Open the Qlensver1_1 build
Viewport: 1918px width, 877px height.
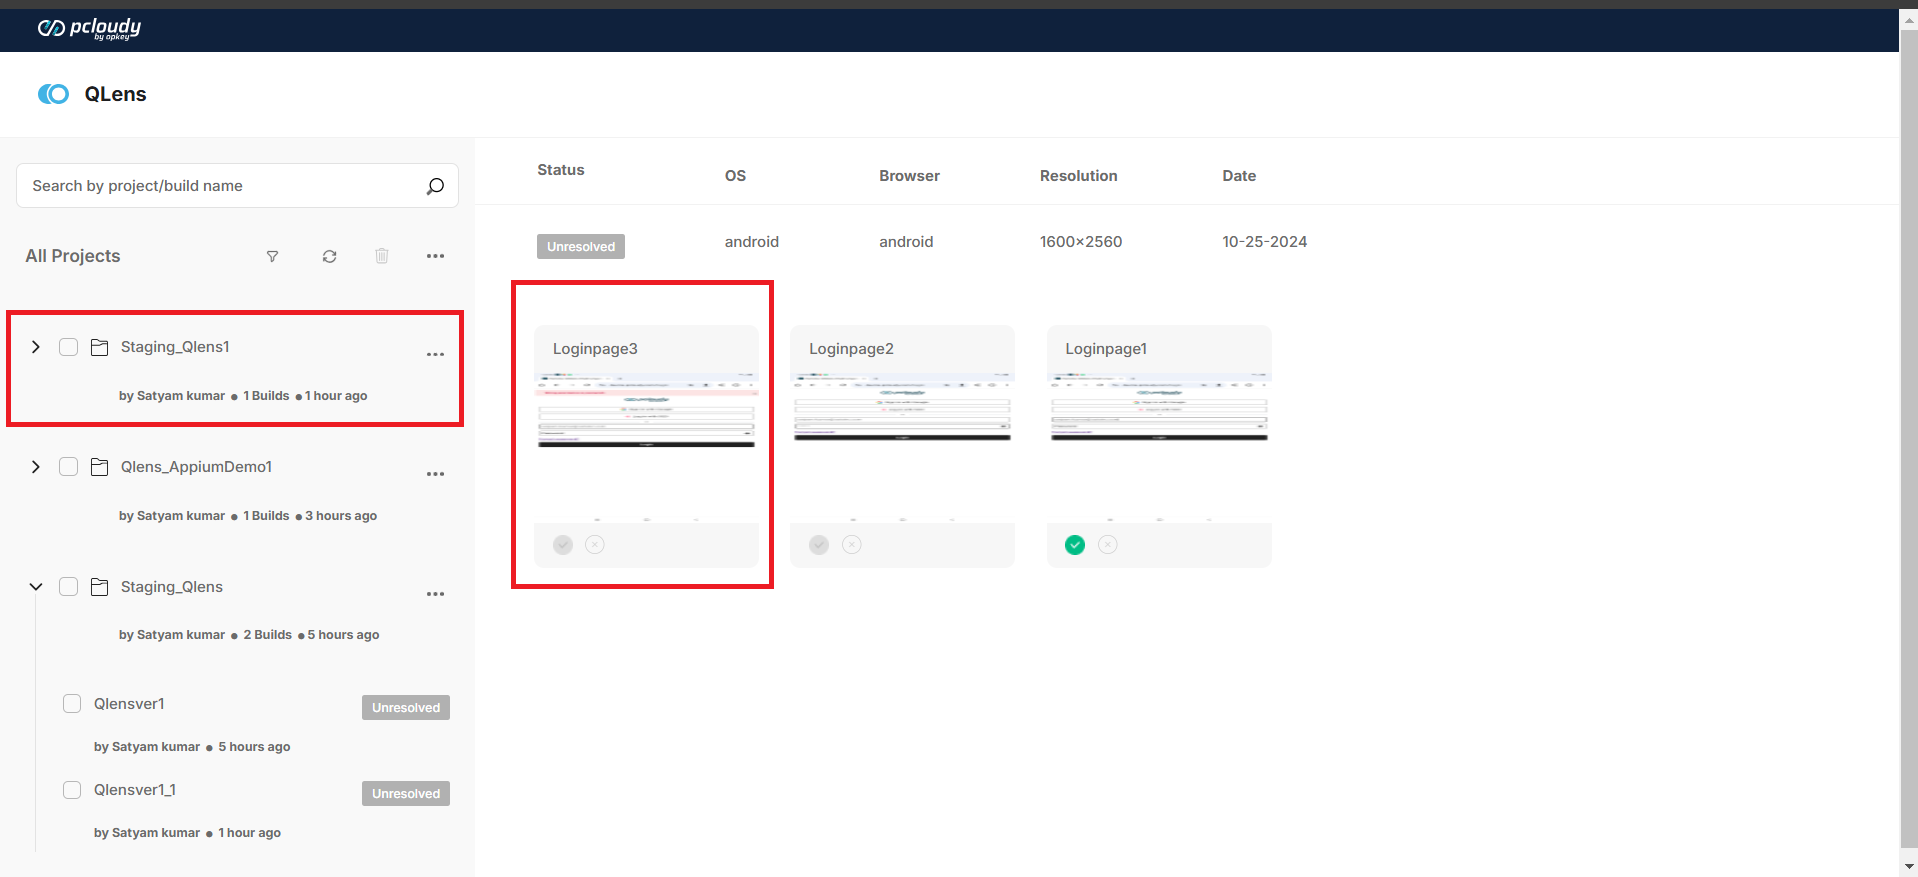[135, 790]
